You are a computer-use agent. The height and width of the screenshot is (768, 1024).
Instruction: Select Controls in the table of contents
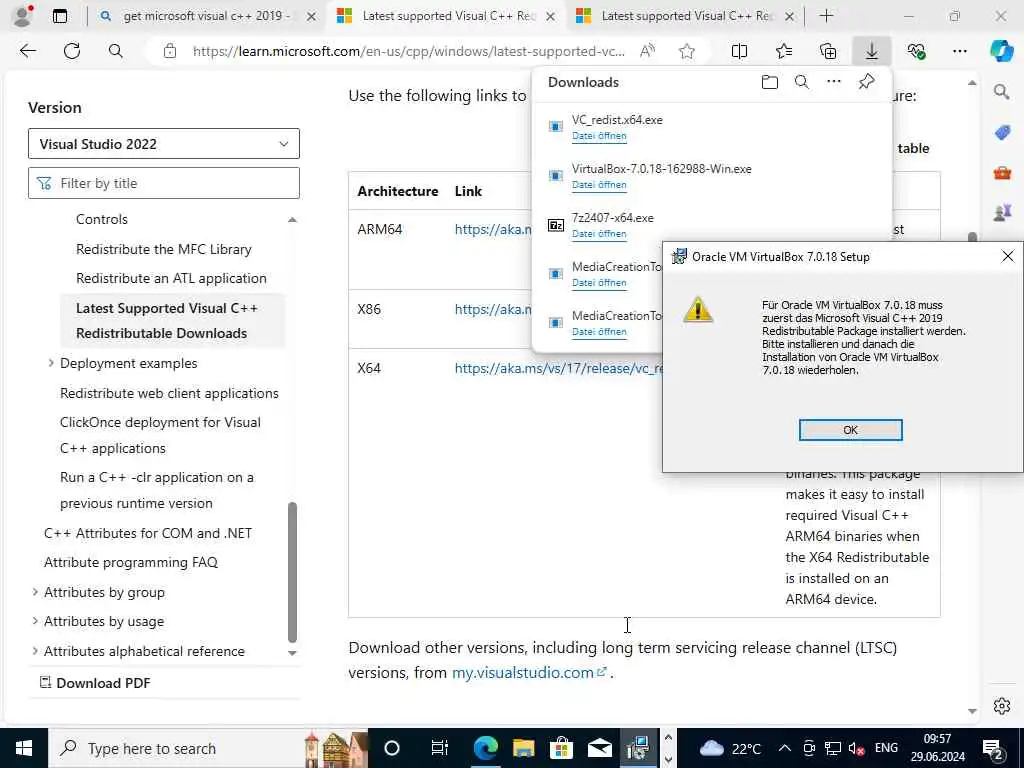(x=101, y=219)
